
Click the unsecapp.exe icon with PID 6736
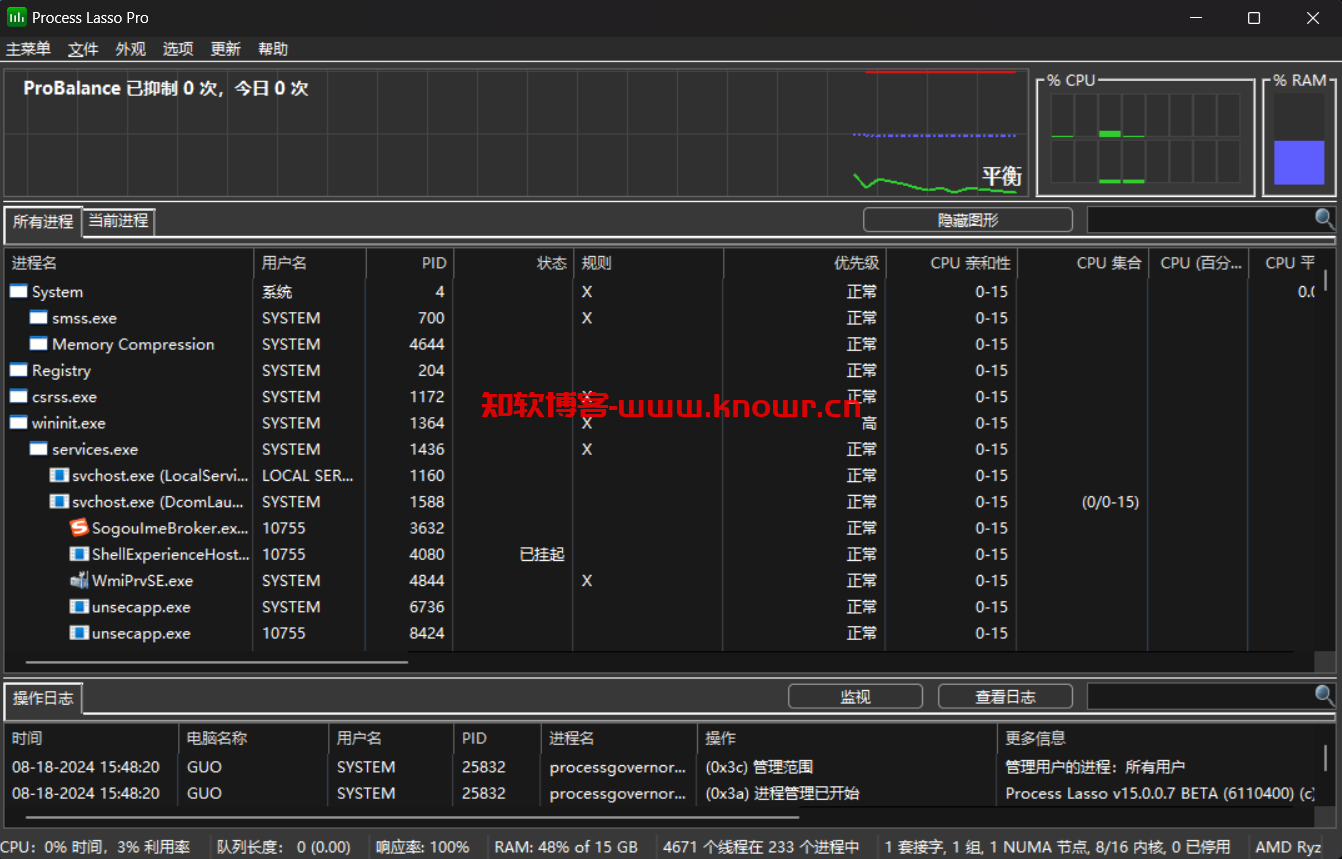[x=79, y=607]
